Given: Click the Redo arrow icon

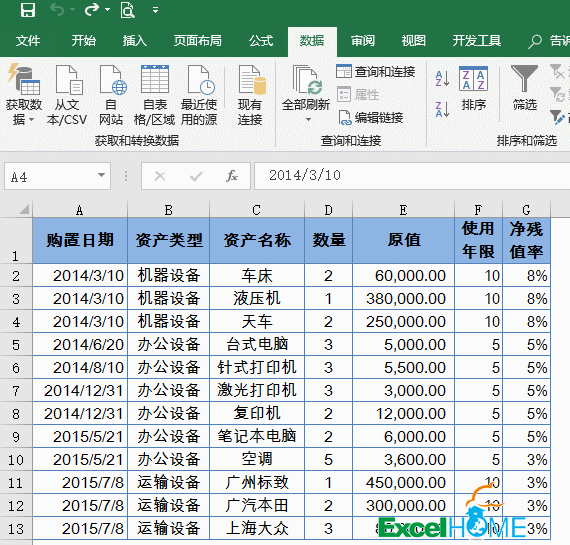Looking at the screenshot, I should point(92,10).
